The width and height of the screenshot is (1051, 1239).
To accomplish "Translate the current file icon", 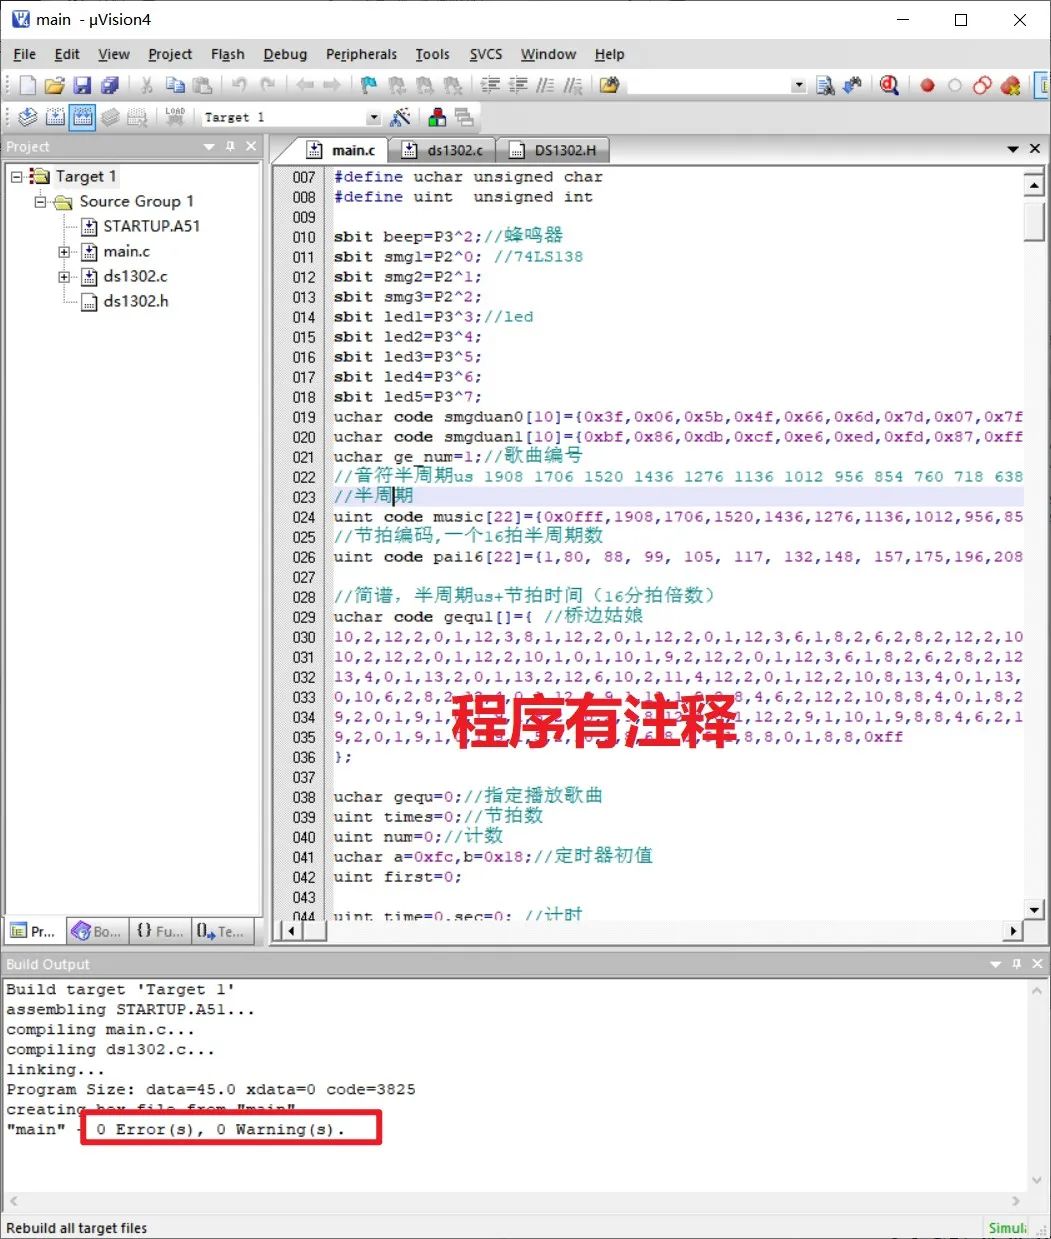I will tap(28, 118).
